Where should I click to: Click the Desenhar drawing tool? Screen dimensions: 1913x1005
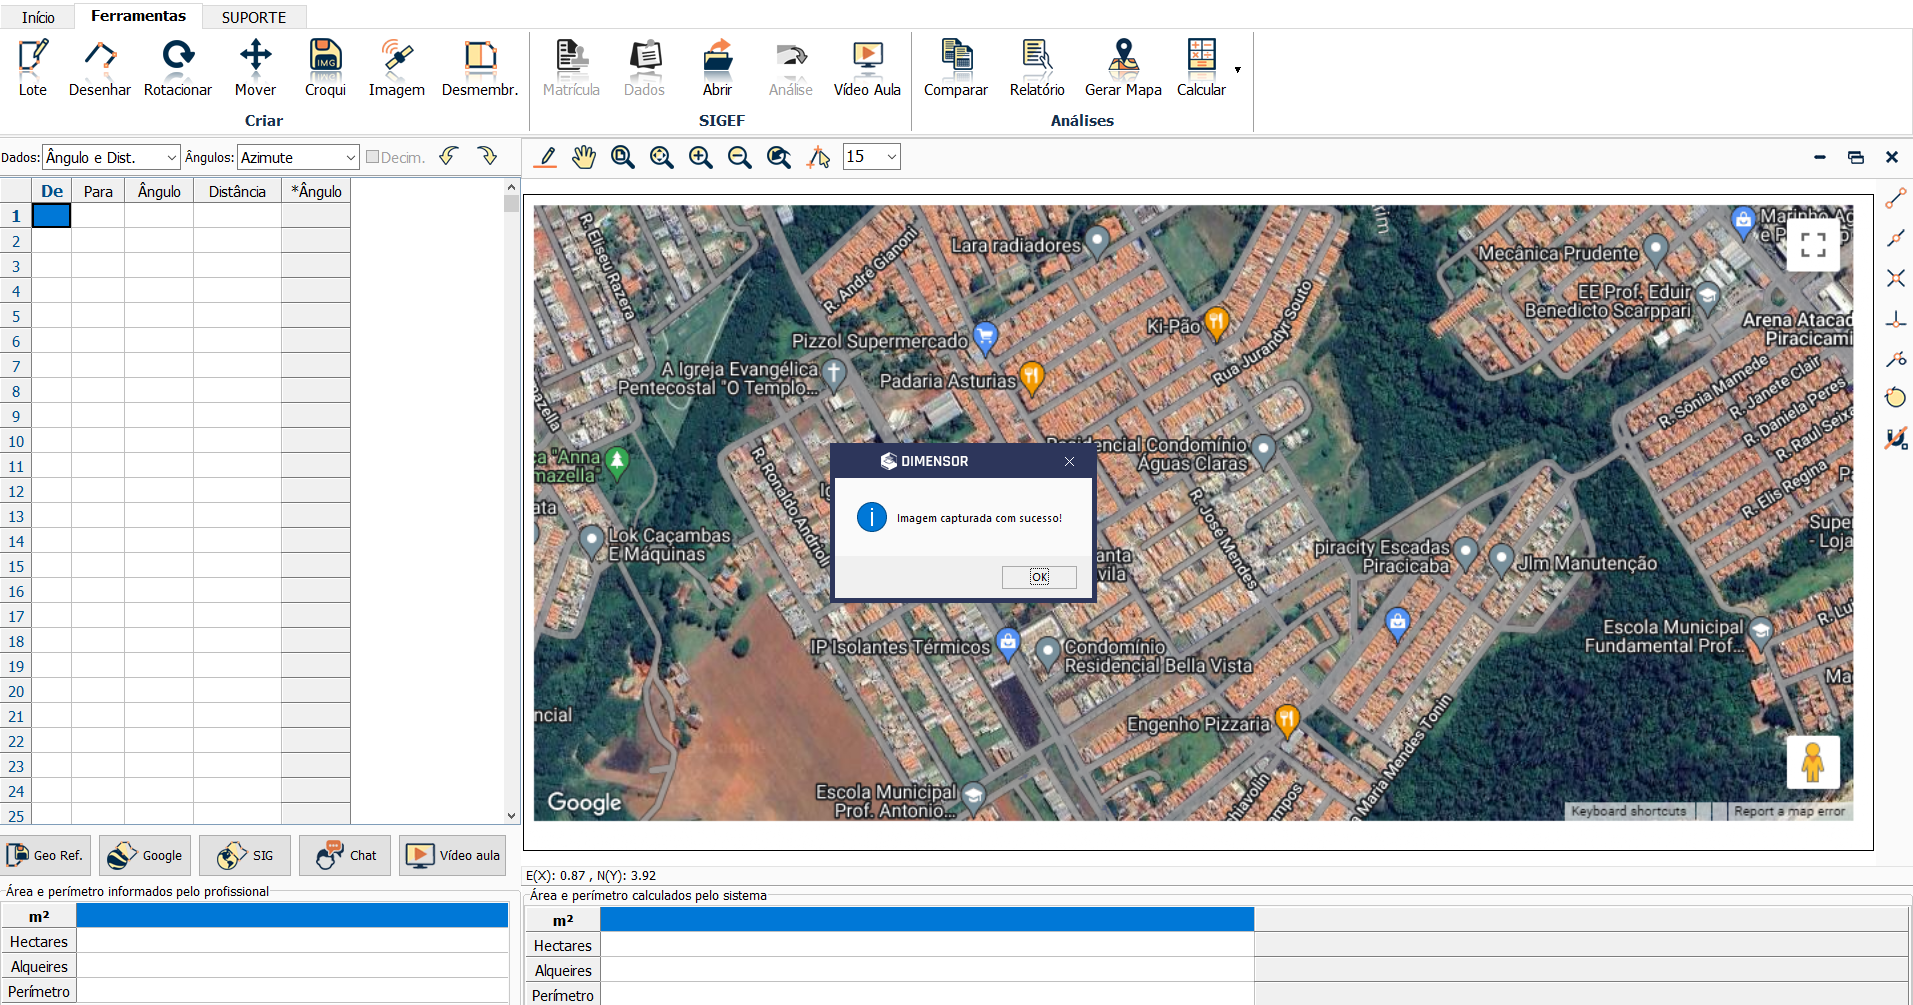tap(99, 67)
